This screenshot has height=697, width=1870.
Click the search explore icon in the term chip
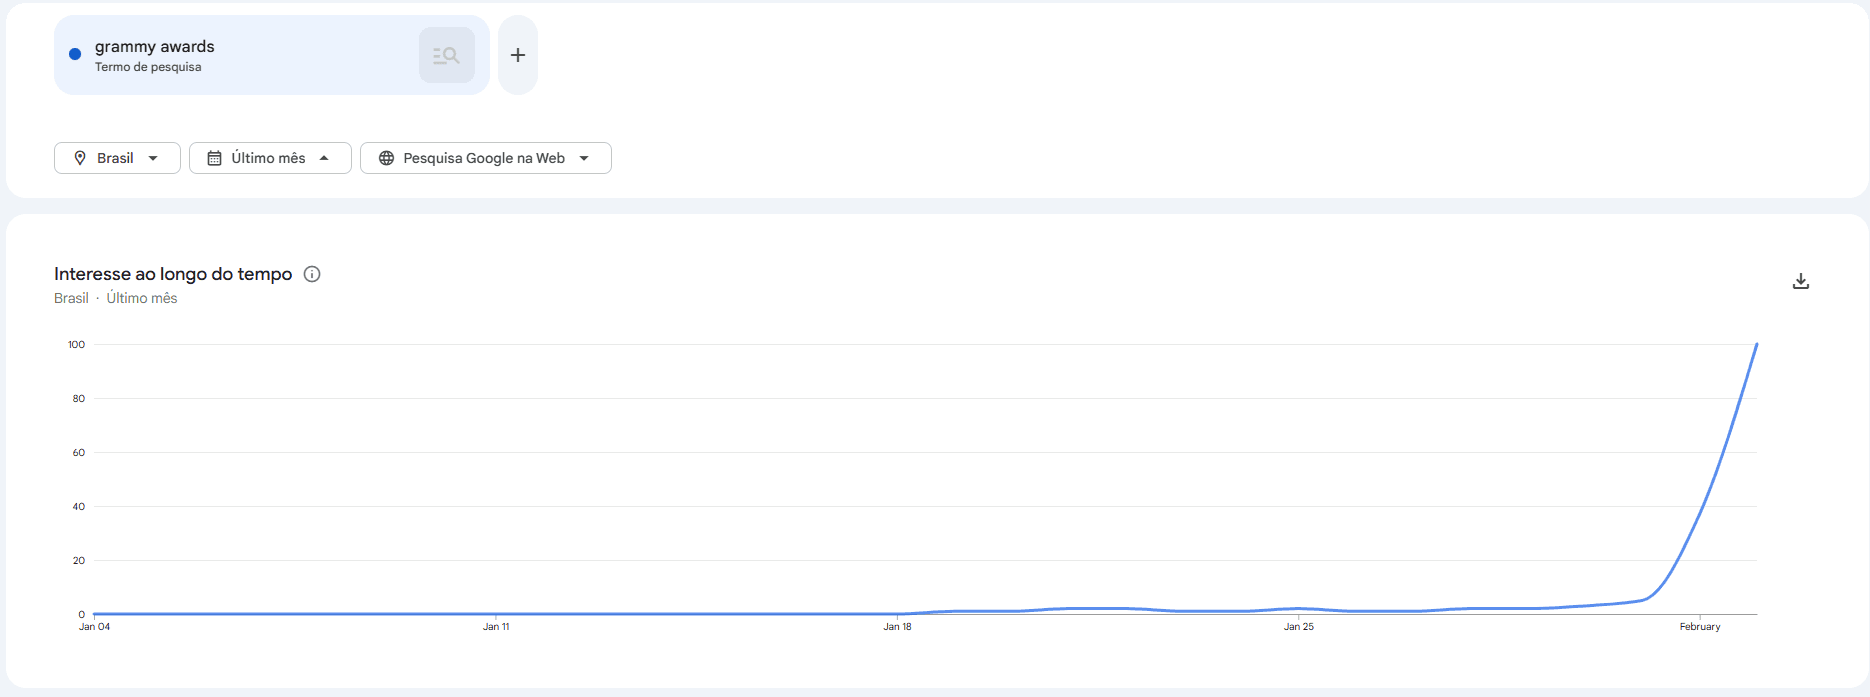coord(446,56)
